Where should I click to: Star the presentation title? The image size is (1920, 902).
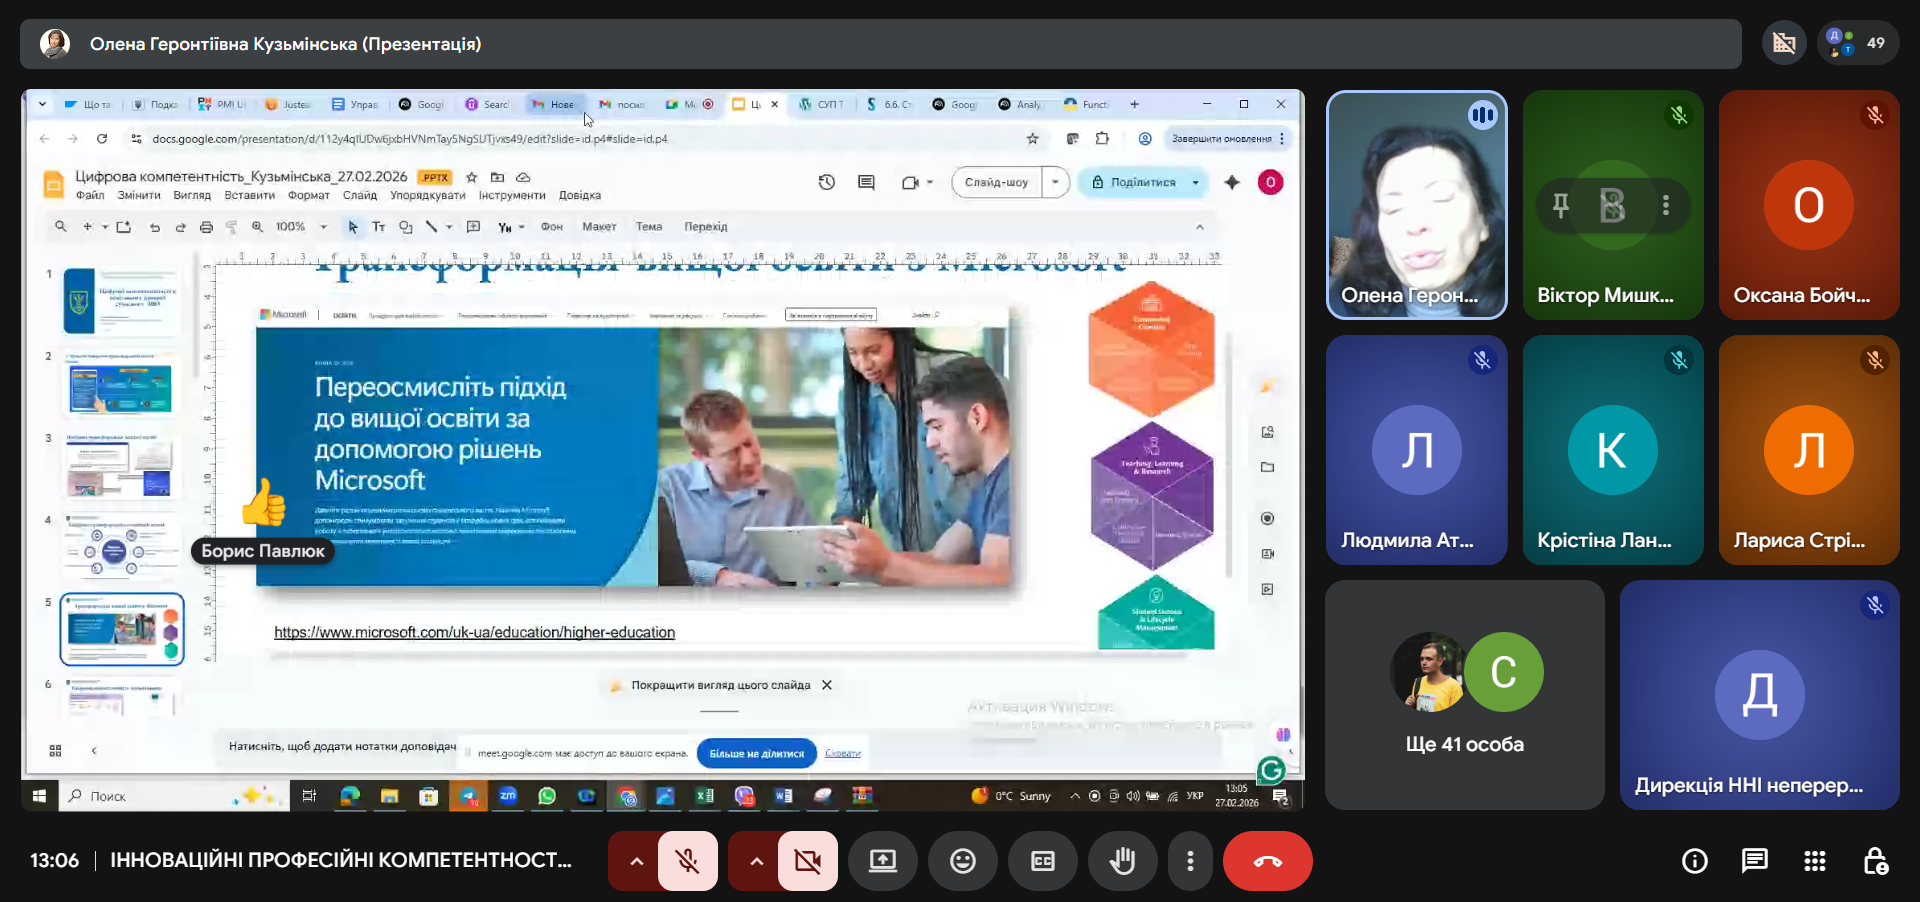click(472, 177)
